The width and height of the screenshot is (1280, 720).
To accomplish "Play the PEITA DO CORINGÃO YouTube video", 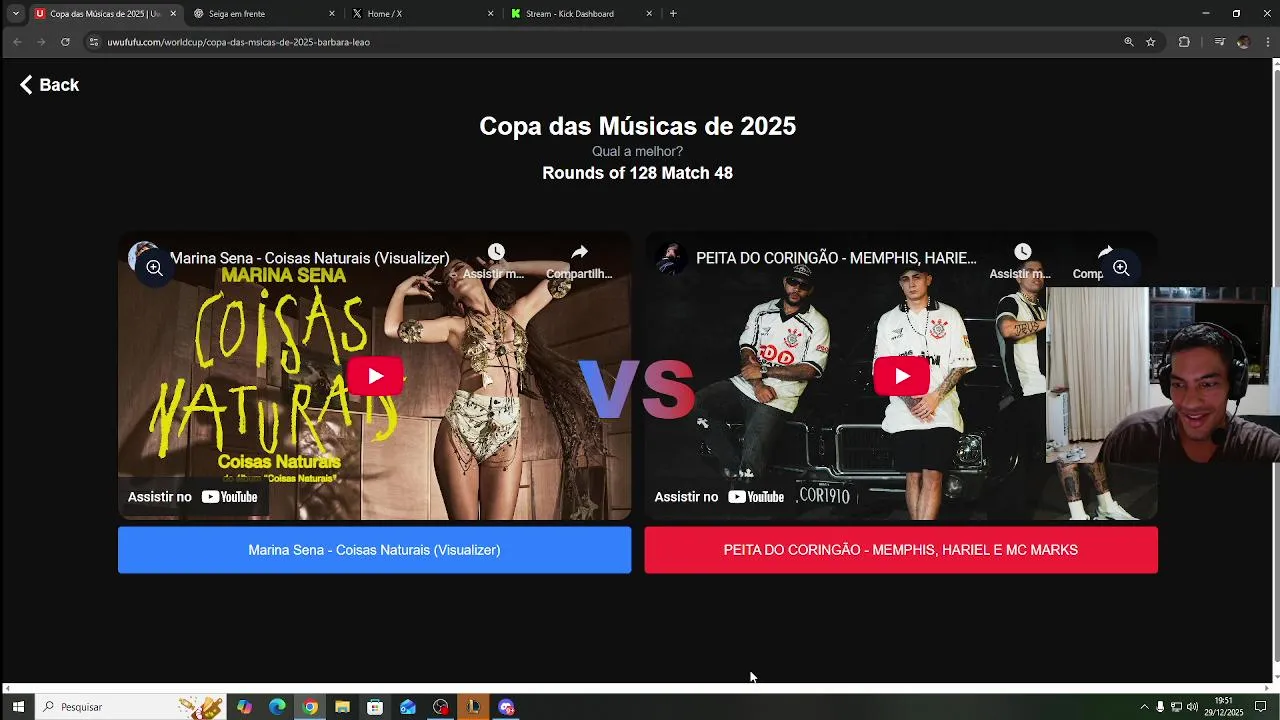I will tap(901, 376).
